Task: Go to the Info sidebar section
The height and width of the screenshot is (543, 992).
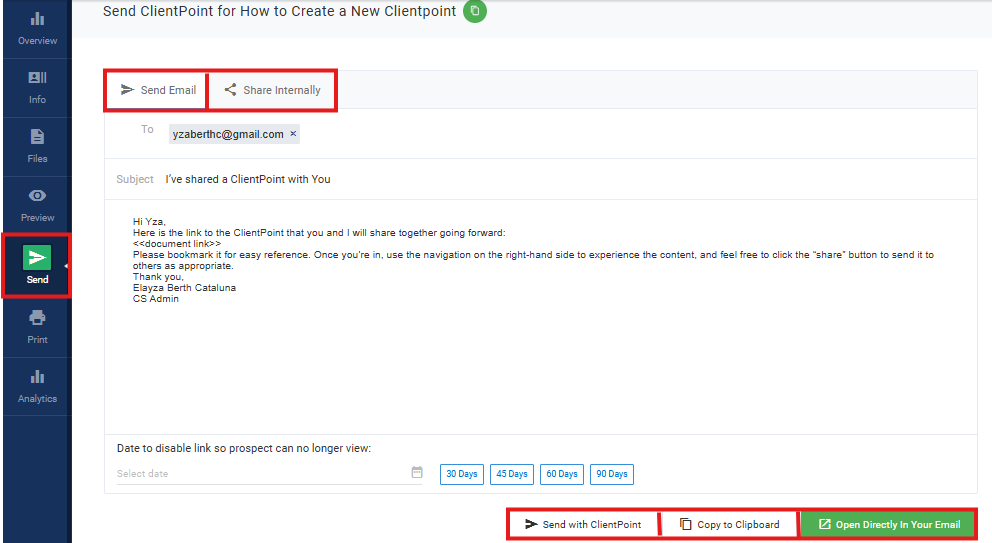Action: tap(37, 88)
